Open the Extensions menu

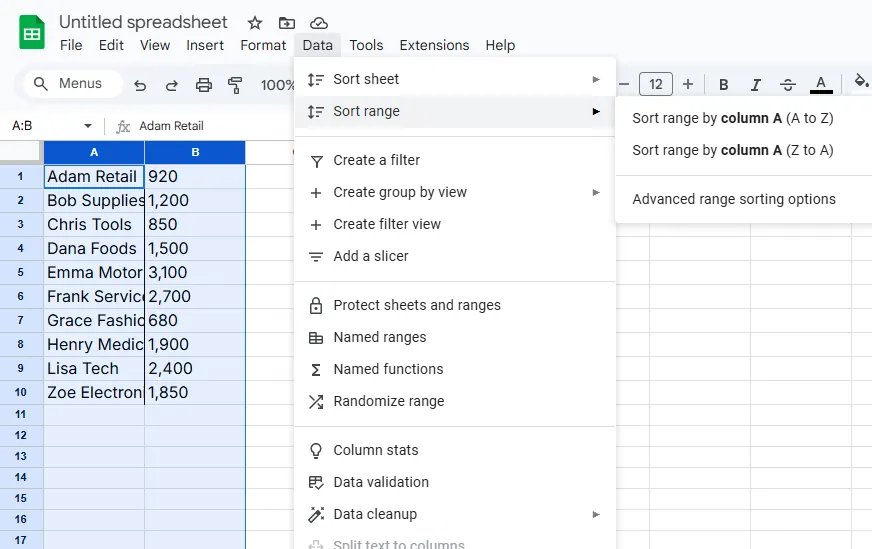pos(434,45)
